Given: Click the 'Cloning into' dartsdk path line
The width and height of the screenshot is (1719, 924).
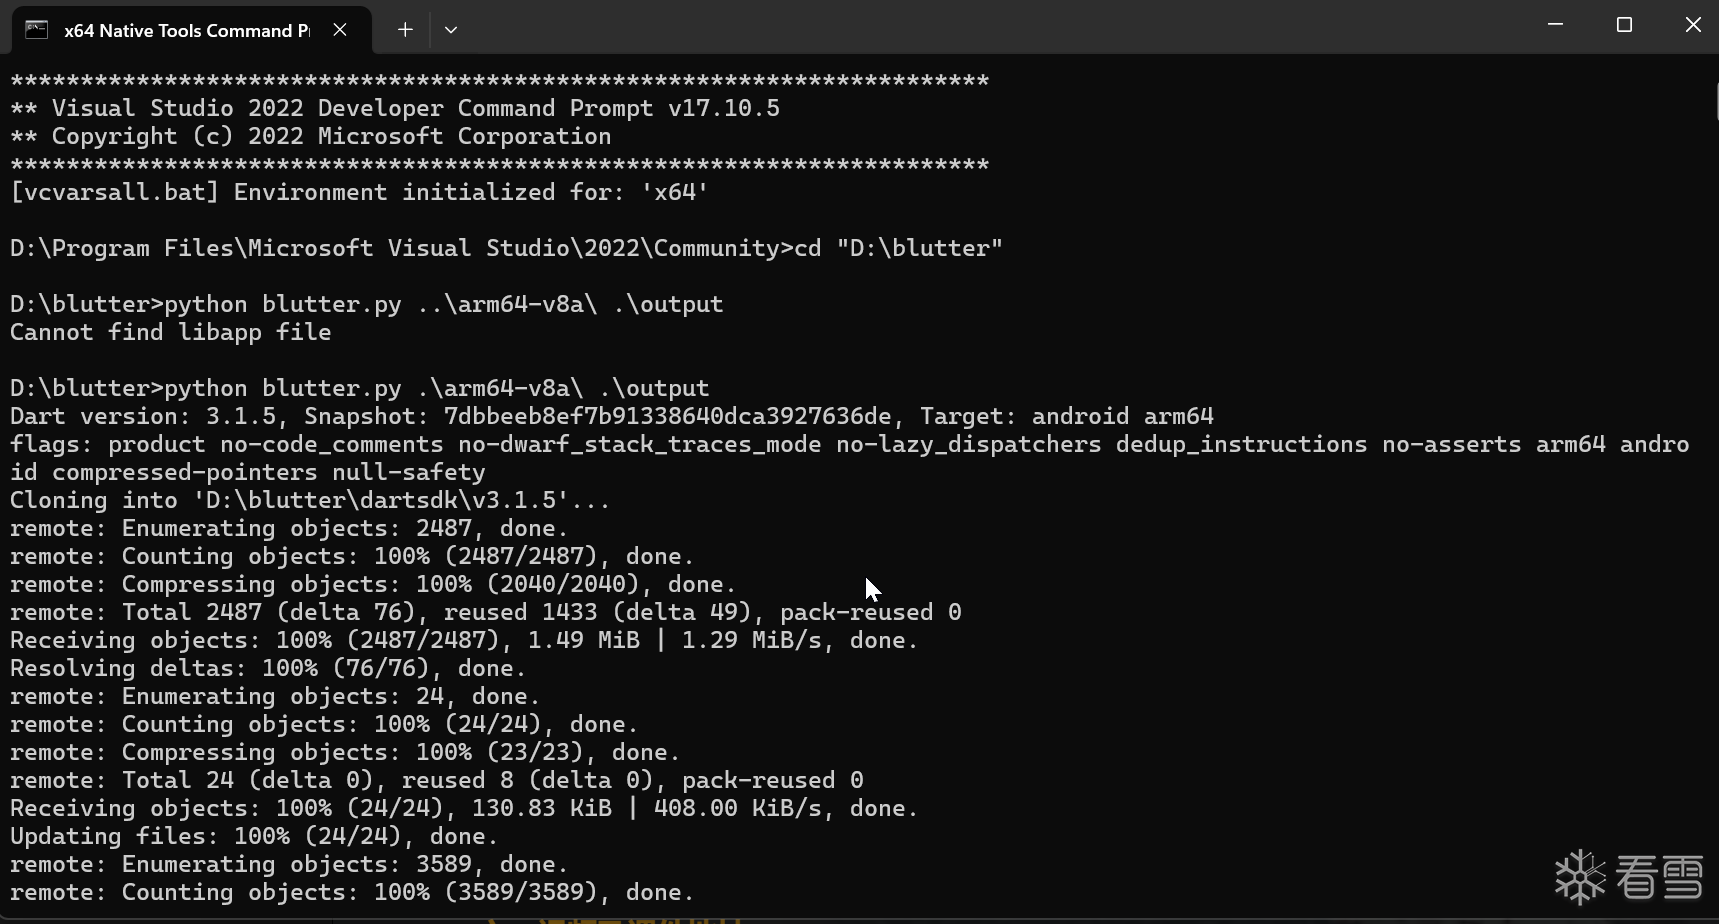Looking at the screenshot, I should coord(309,500).
